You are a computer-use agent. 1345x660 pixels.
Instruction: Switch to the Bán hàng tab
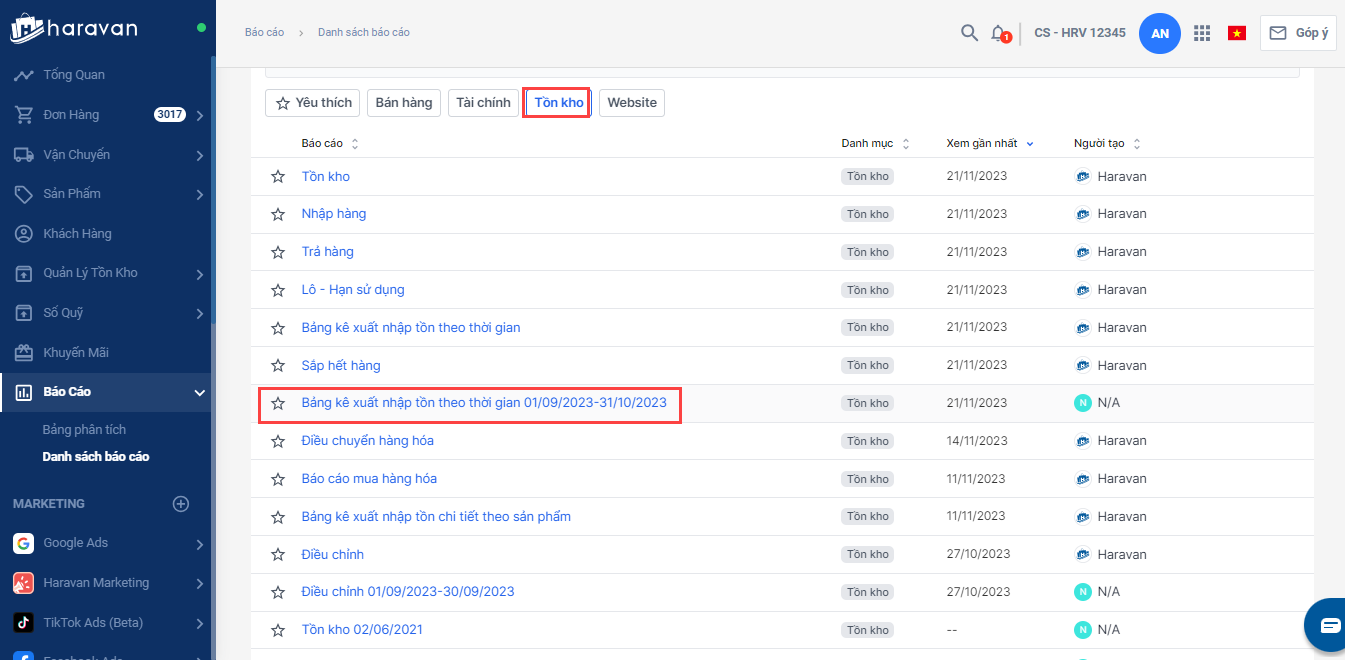point(404,103)
